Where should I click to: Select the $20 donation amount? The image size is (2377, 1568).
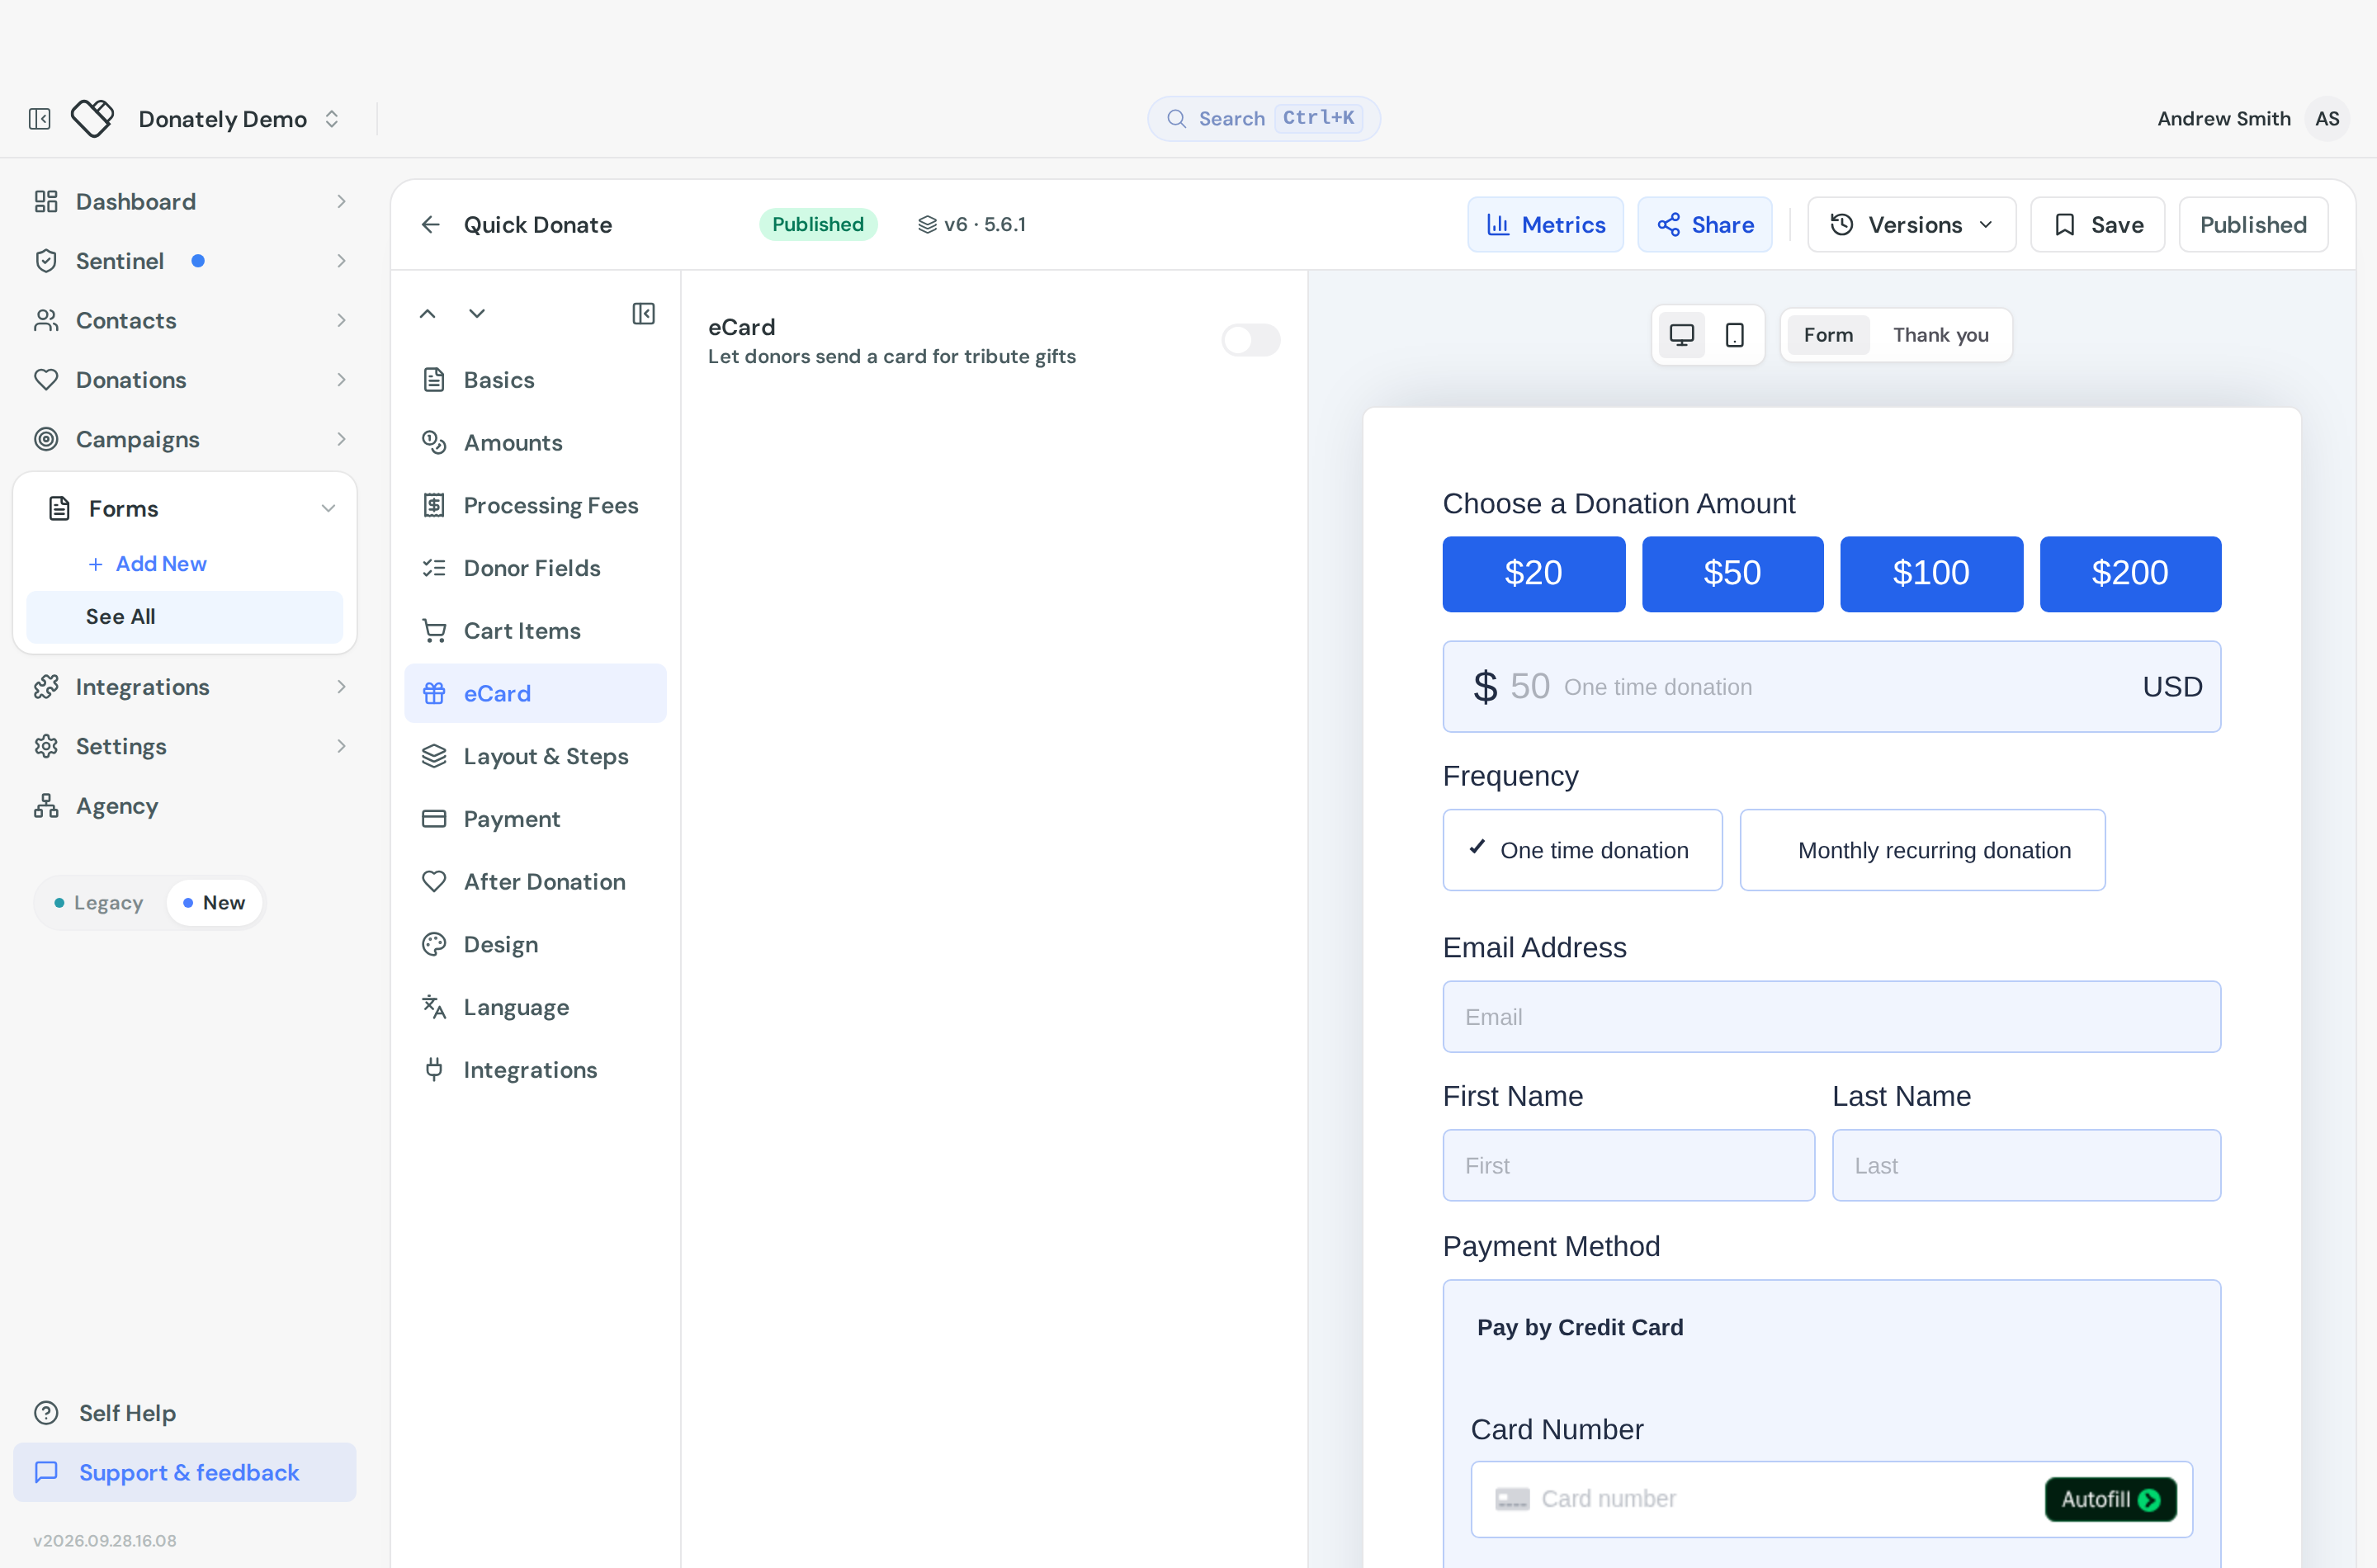click(x=1533, y=574)
